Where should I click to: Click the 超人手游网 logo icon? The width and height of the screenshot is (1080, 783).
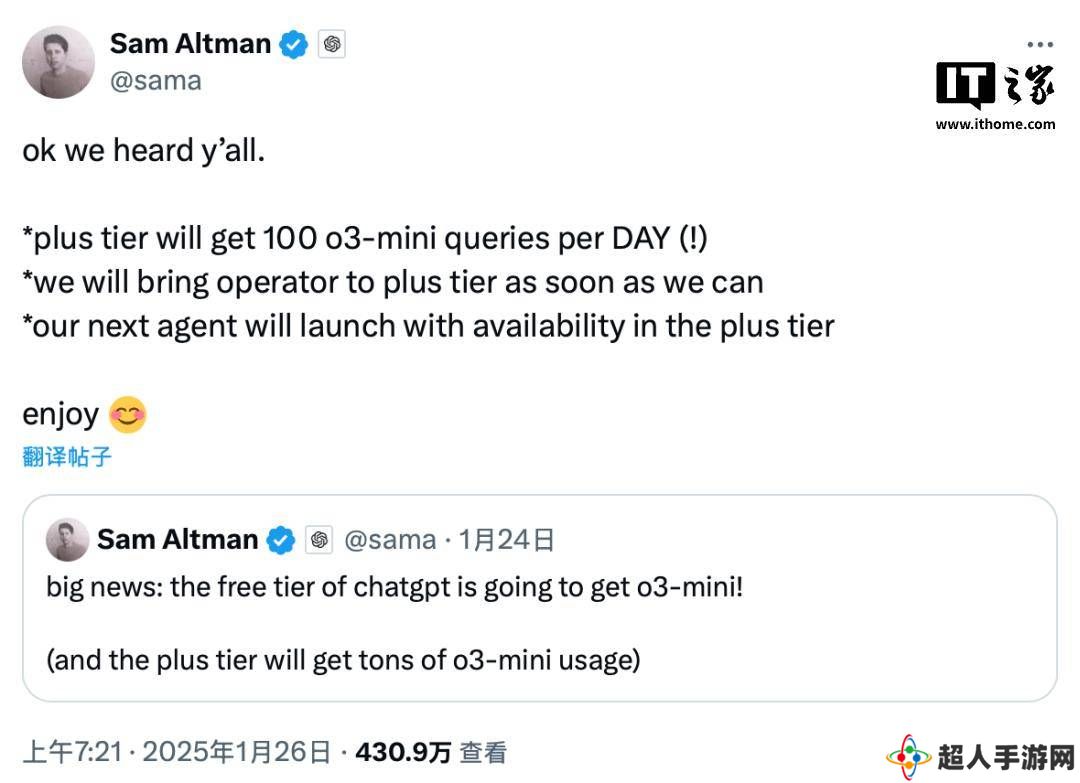908,758
